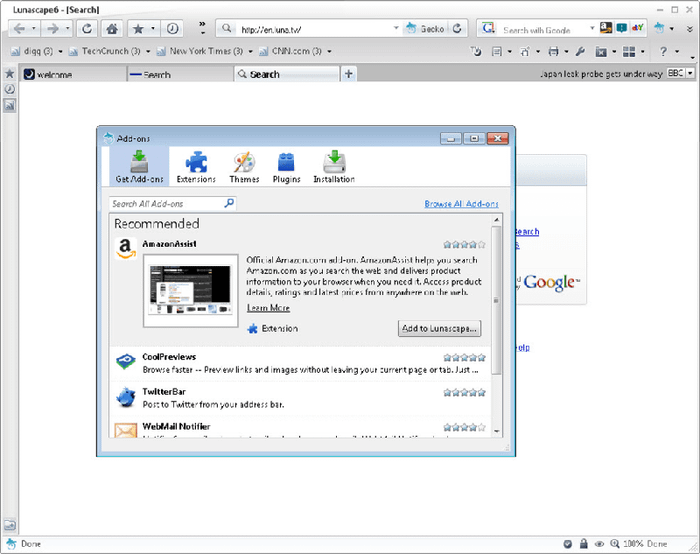Reload the page using the main toolbar refresh icon
The height and width of the screenshot is (554, 700).
pyautogui.click(x=87, y=29)
